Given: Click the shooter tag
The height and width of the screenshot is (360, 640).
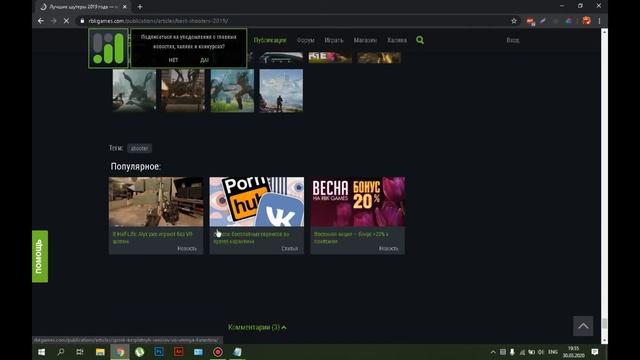Looking at the screenshot, I should 140,148.
